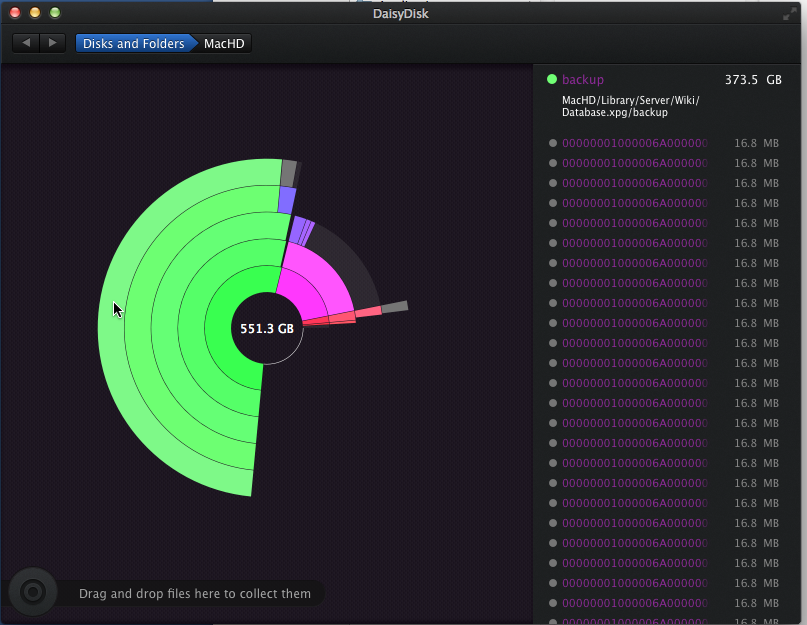Select the first 16.8 MB file entry
This screenshot has width=807, height=625.
pyautogui.click(x=634, y=143)
